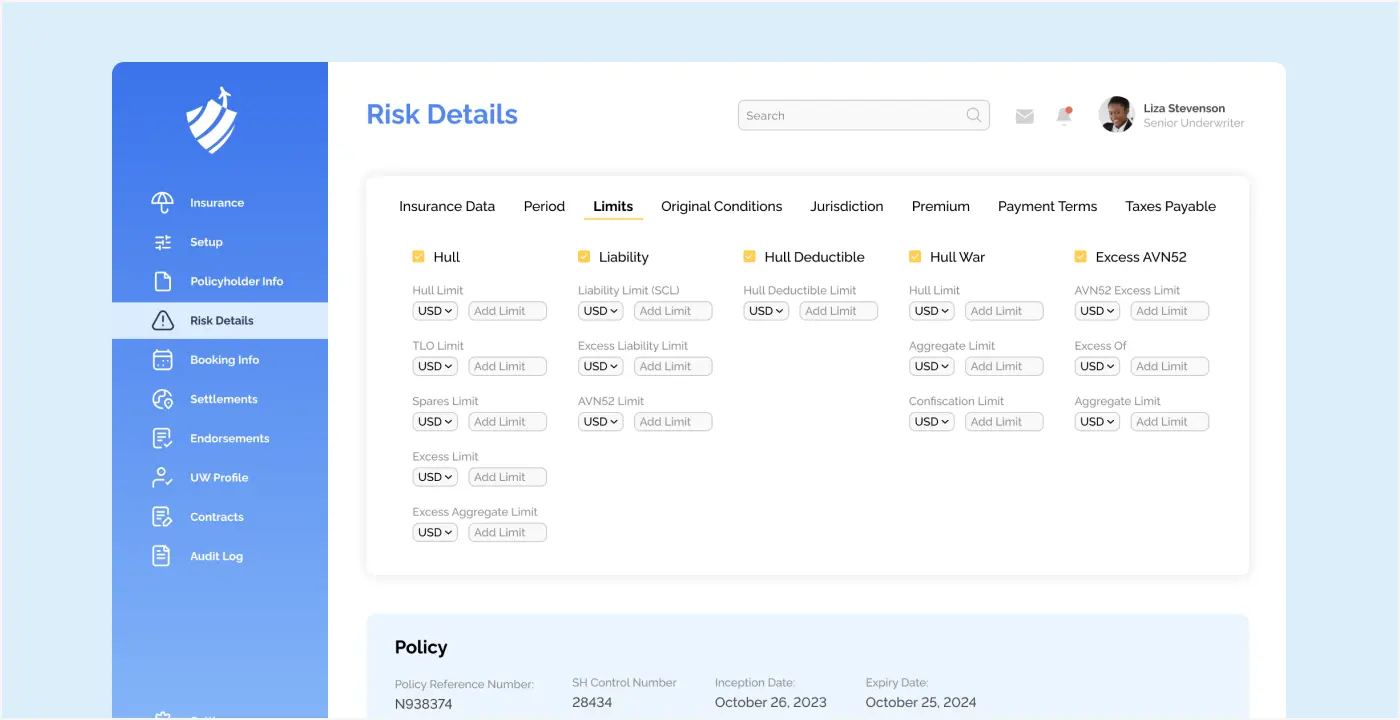This screenshot has width=1400, height=720.
Task: Uncheck the Hull checkbox
Action: click(x=419, y=257)
